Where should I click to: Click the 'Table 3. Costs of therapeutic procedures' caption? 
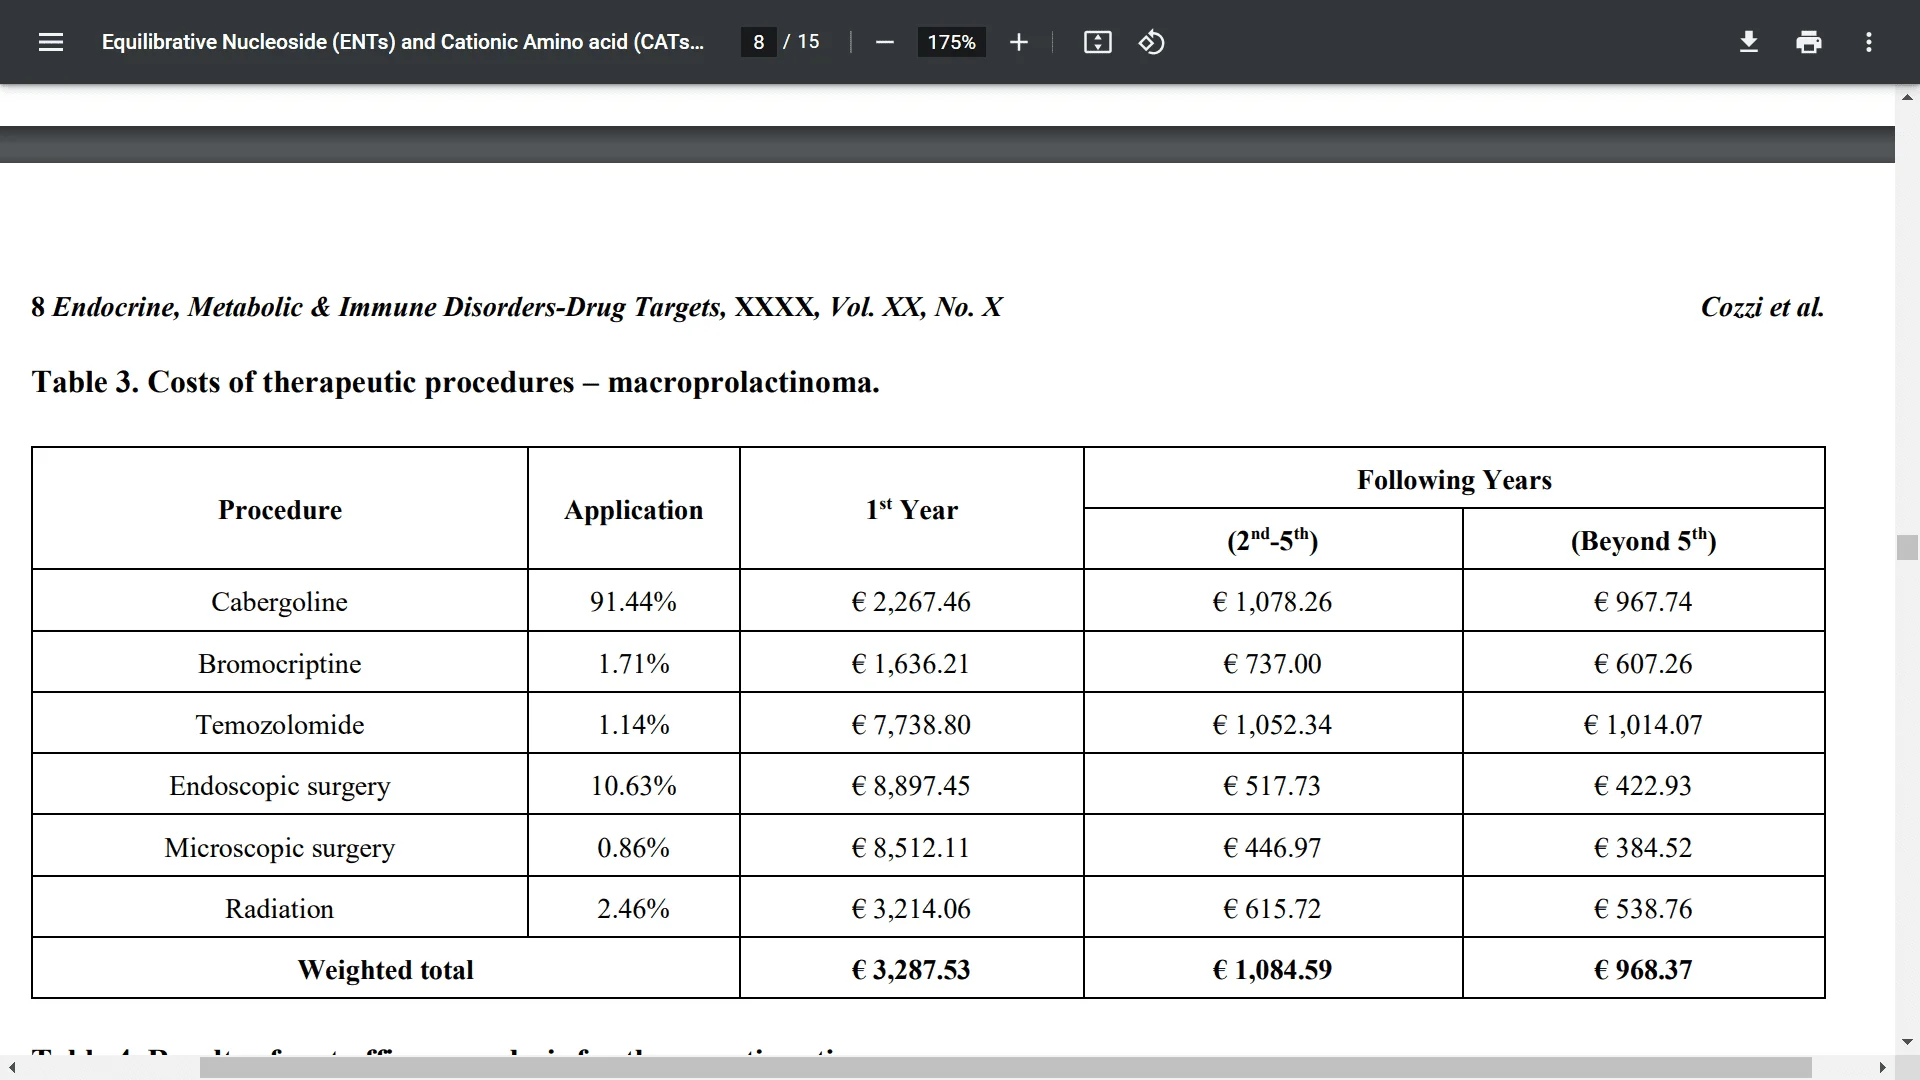455,382
